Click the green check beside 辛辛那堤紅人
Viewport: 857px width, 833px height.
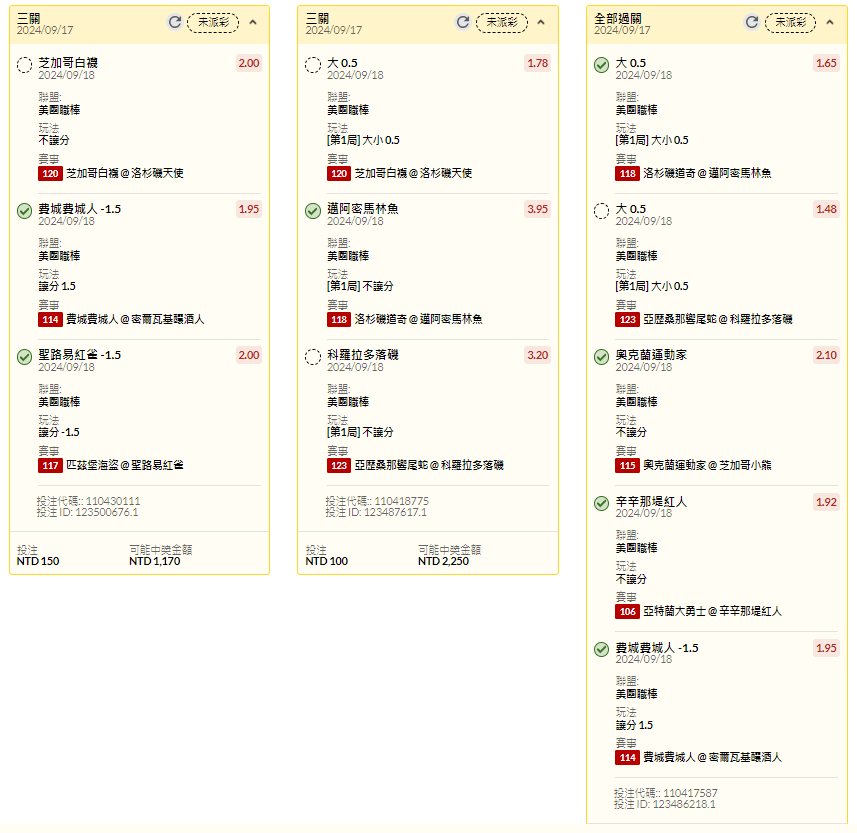[x=601, y=503]
